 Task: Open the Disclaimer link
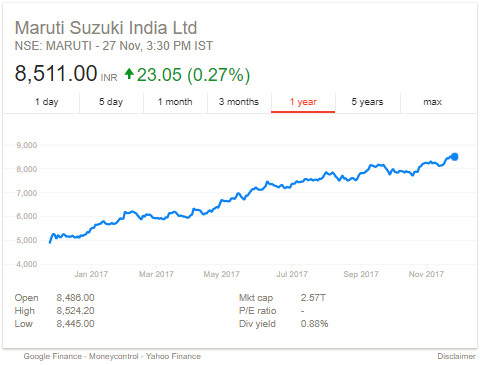pyautogui.click(x=456, y=356)
